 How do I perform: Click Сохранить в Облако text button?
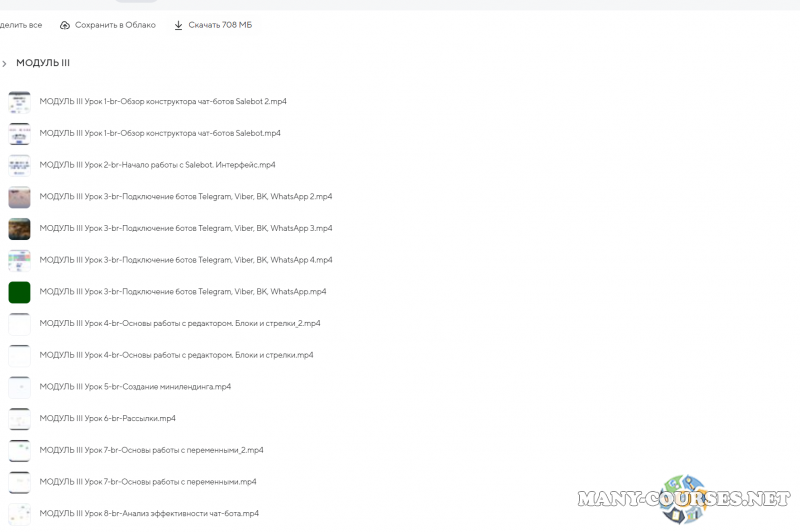115,25
